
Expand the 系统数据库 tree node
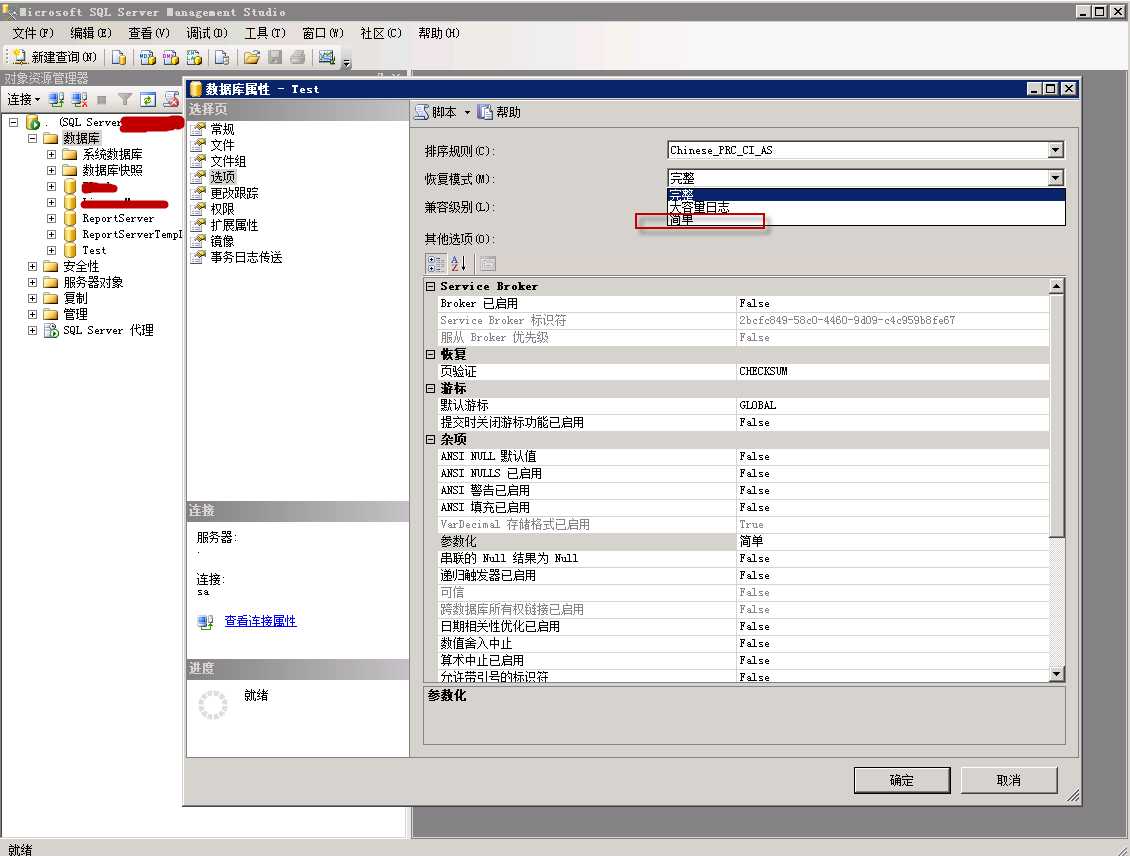coord(51,154)
